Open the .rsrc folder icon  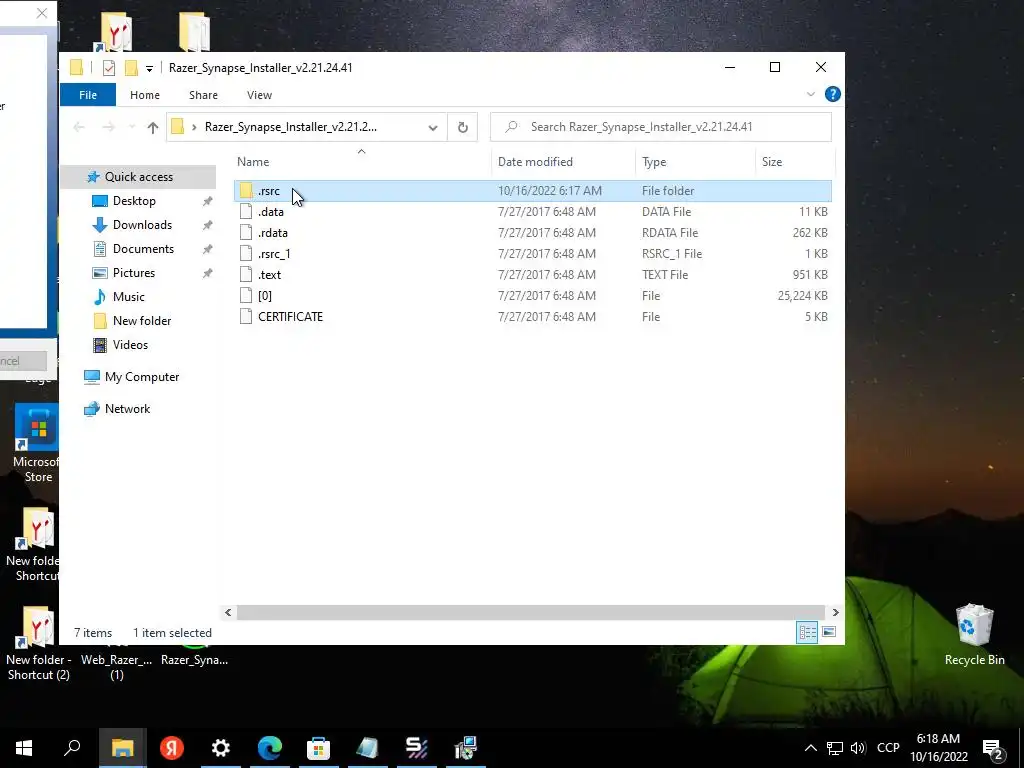click(x=246, y=191)
